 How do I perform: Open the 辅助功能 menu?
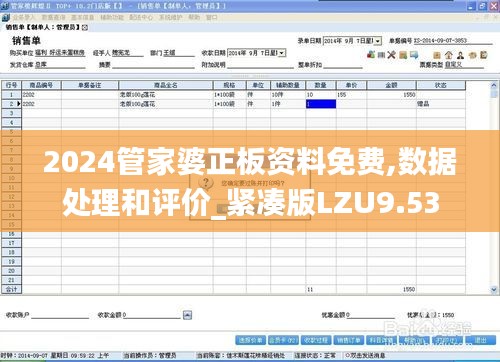click(x=112, y=17)
